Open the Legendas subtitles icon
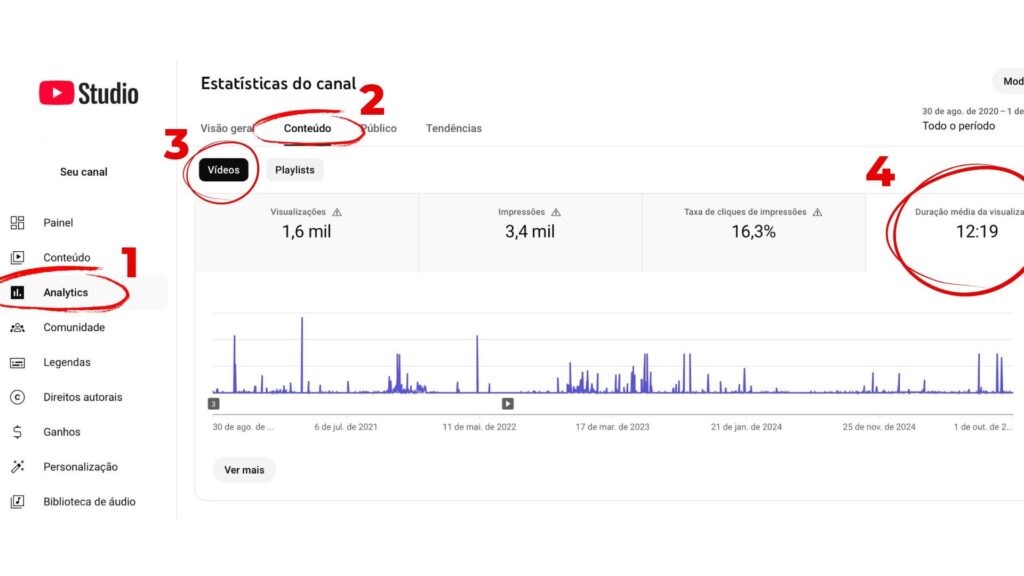Image resolution: width=1024 pixels, height=576 pixels. (x=17, y=362)
